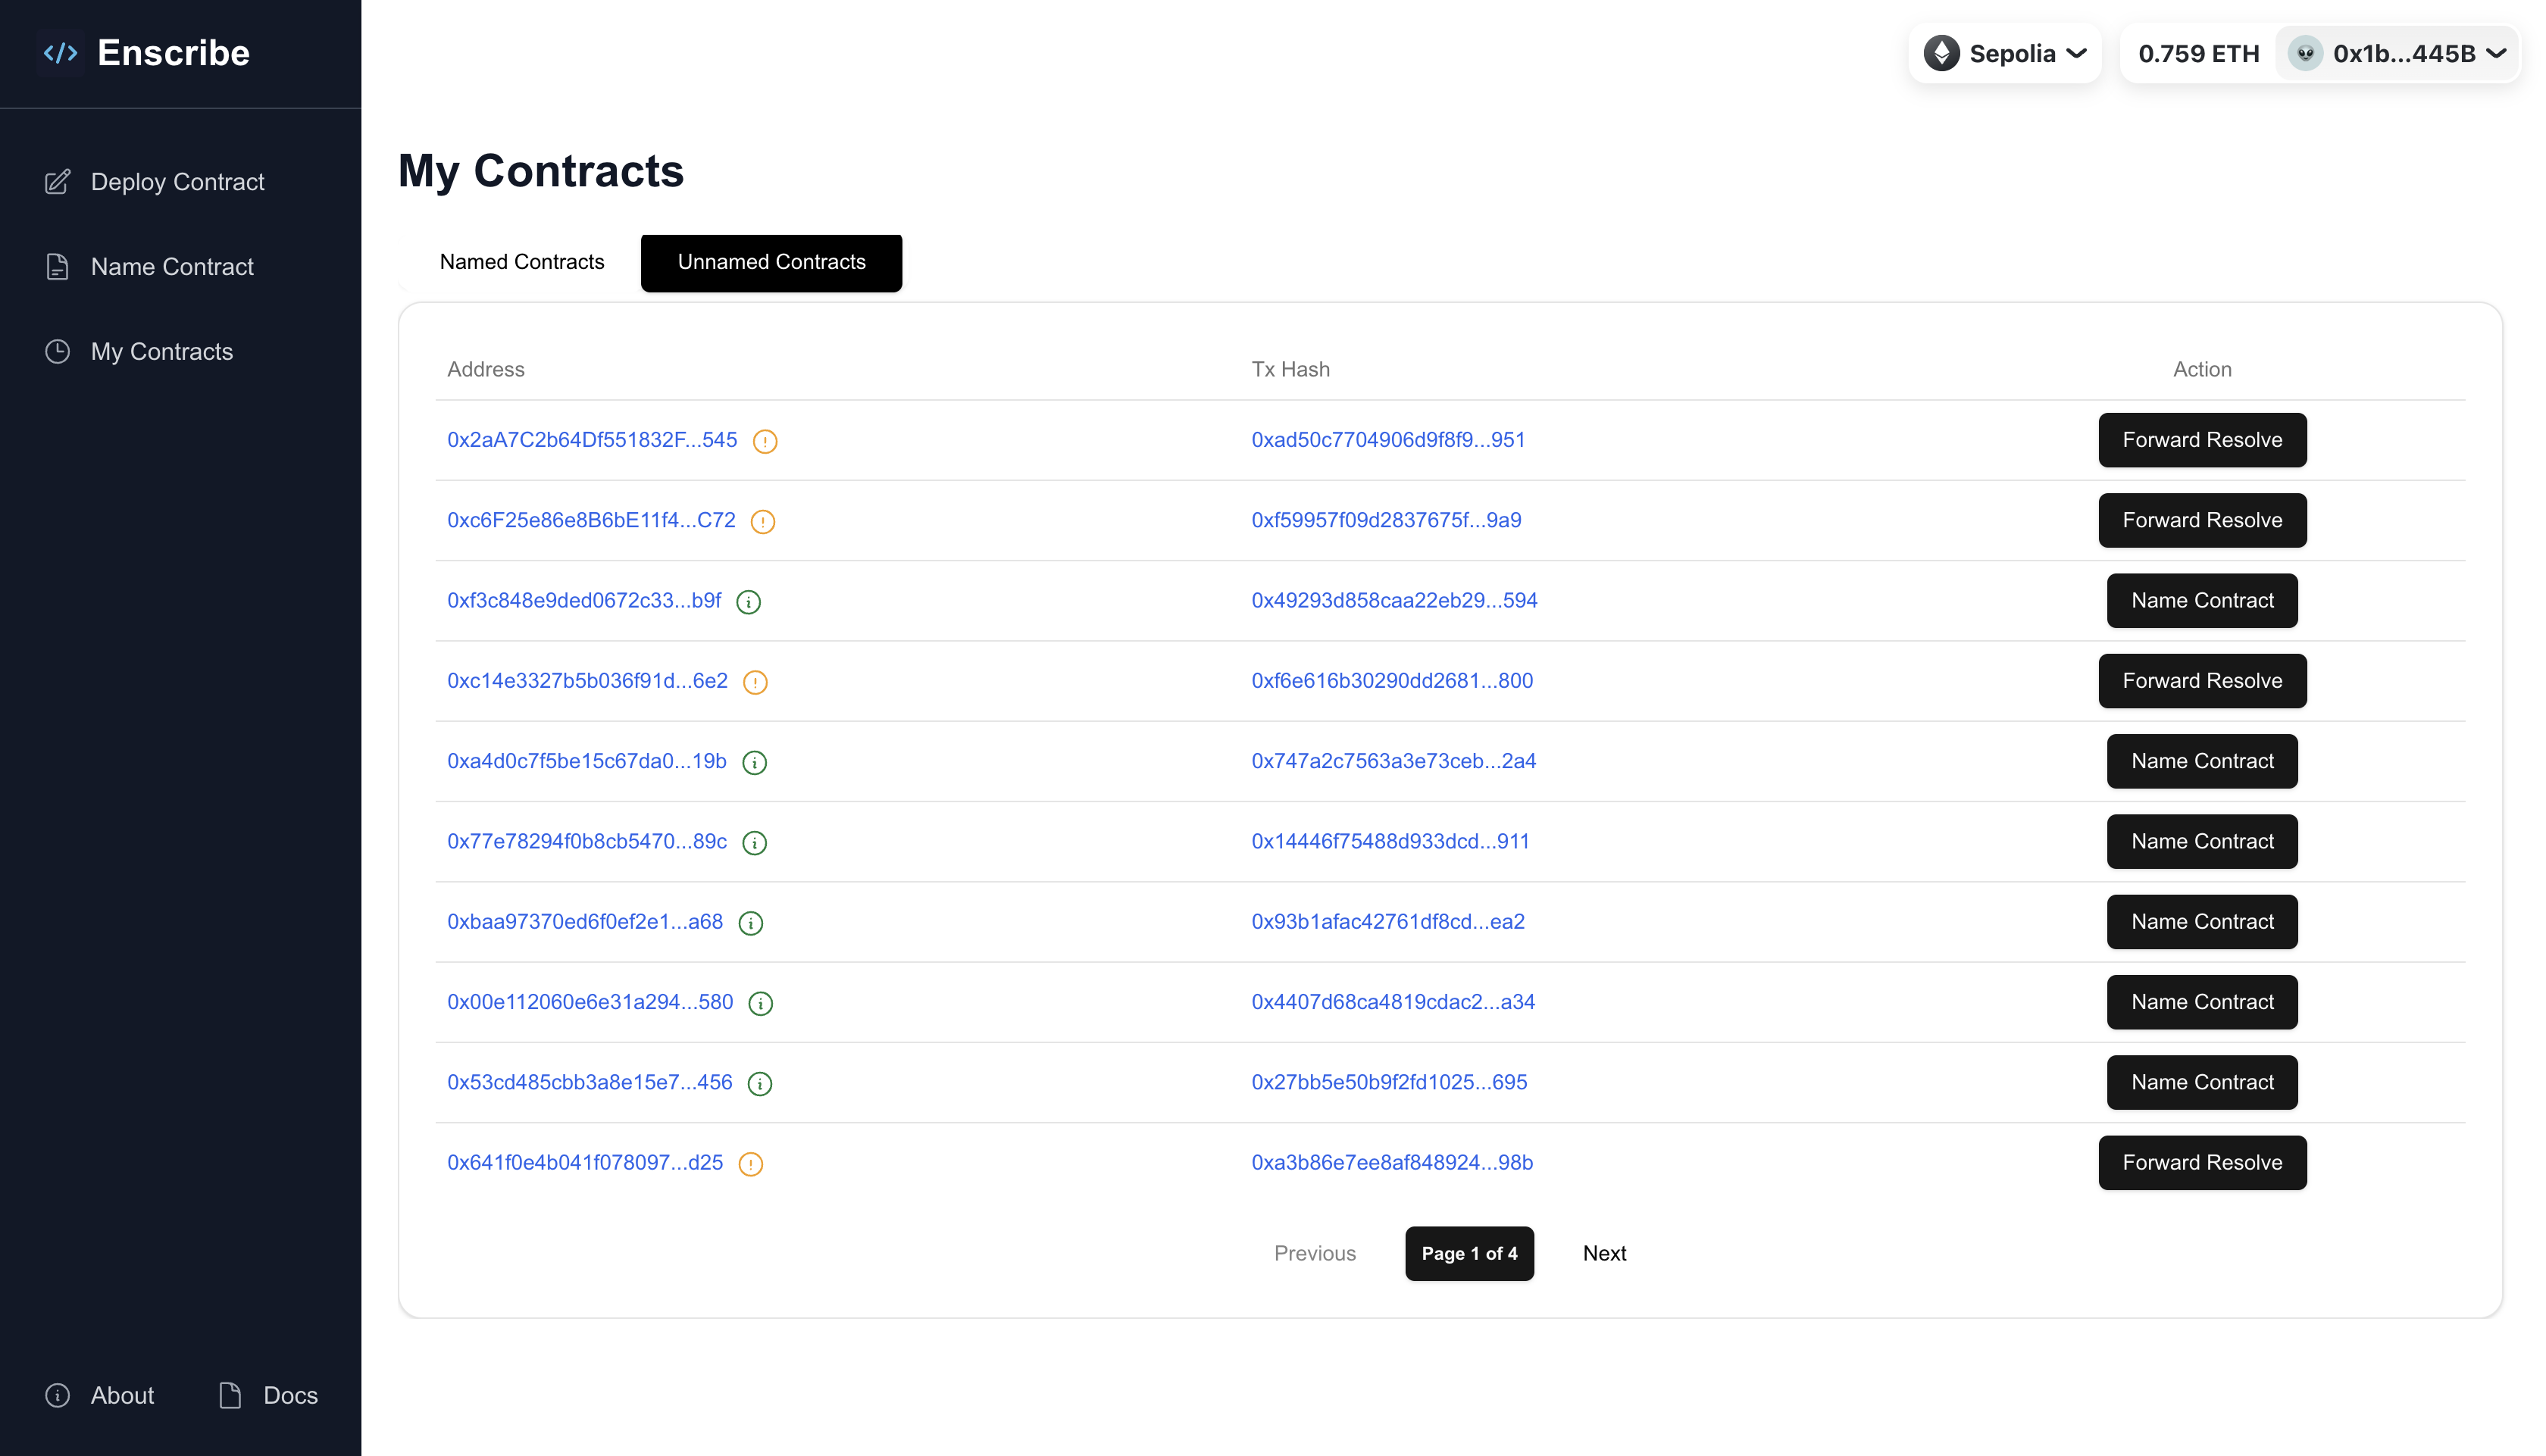
Task: Open address 0xc6F25e86e8B6bE11f4...C72
Action: (591, 520)
